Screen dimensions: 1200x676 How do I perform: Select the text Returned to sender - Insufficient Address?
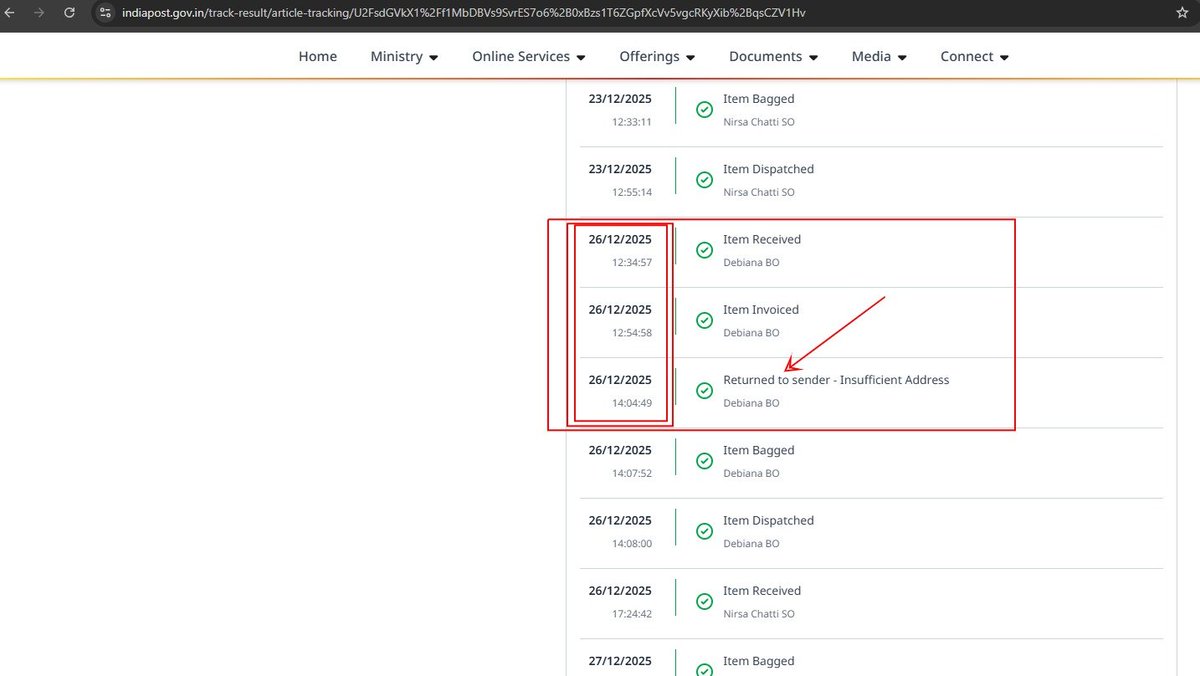pos(836,380)
